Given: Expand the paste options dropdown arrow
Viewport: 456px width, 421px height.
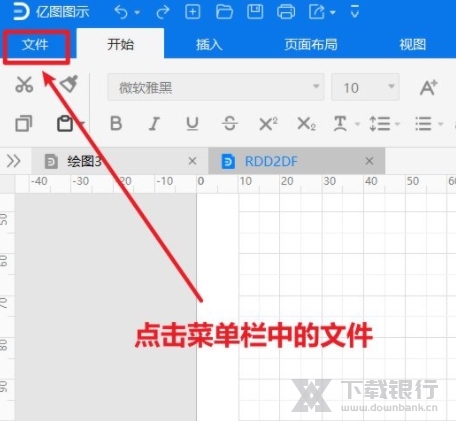Looking at the screenshot, I should pyautogui.click(x=82, y=124).
